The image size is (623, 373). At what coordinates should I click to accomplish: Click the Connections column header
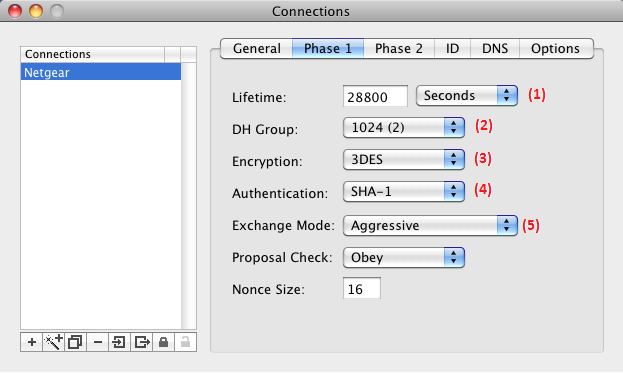pyautogui.click(x=93, y=54)
